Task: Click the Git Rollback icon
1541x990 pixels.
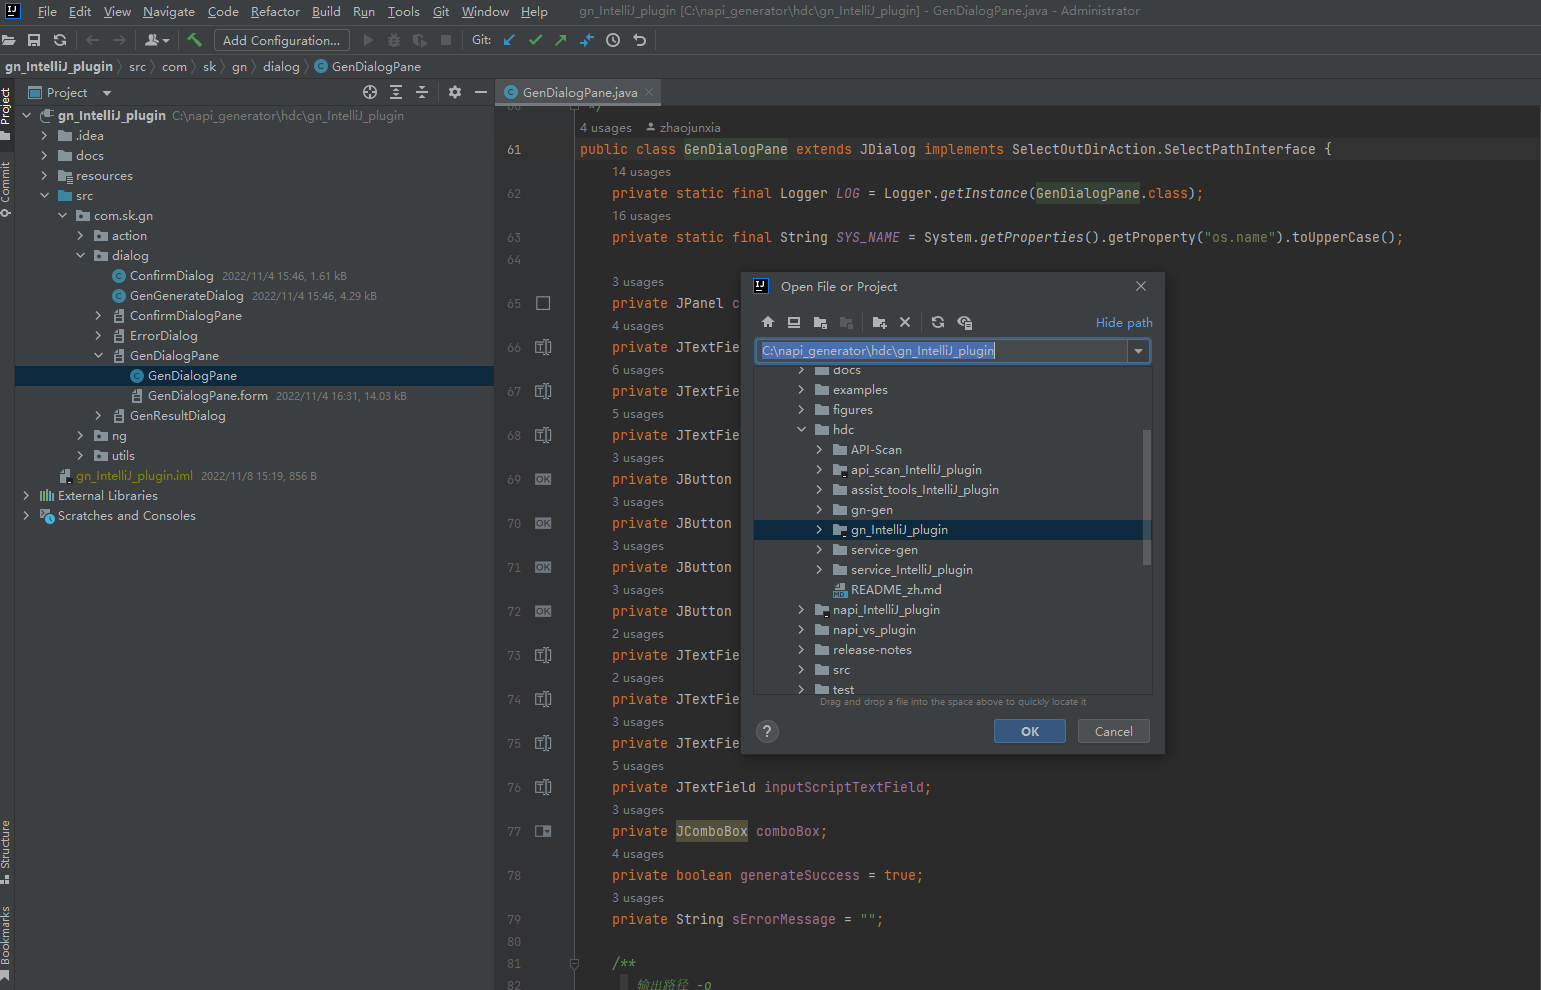Action: coord(640,40)
